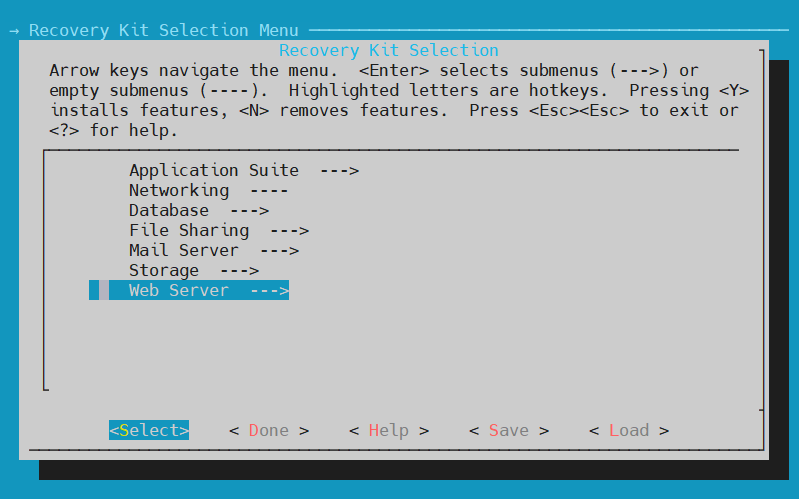Click the arrow icon before Recovery Kit Selection Menu
Image resolution: width=799 pixels, height=499 pixels.
pyautogui.click(x=15, y=30)
